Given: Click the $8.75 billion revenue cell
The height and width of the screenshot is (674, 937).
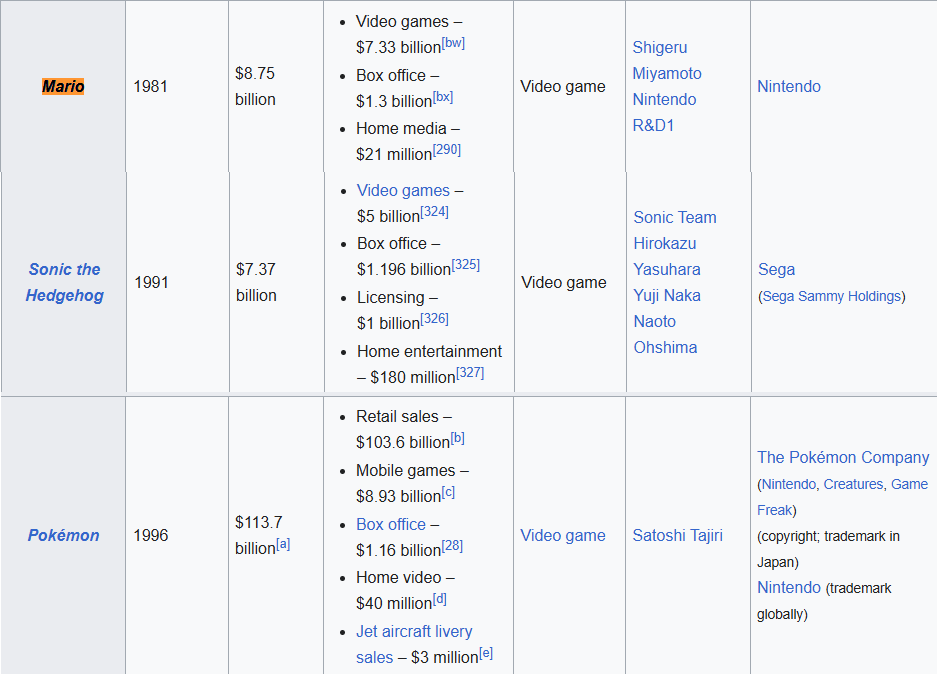Looking at the screenshot, I should [275, 87].
